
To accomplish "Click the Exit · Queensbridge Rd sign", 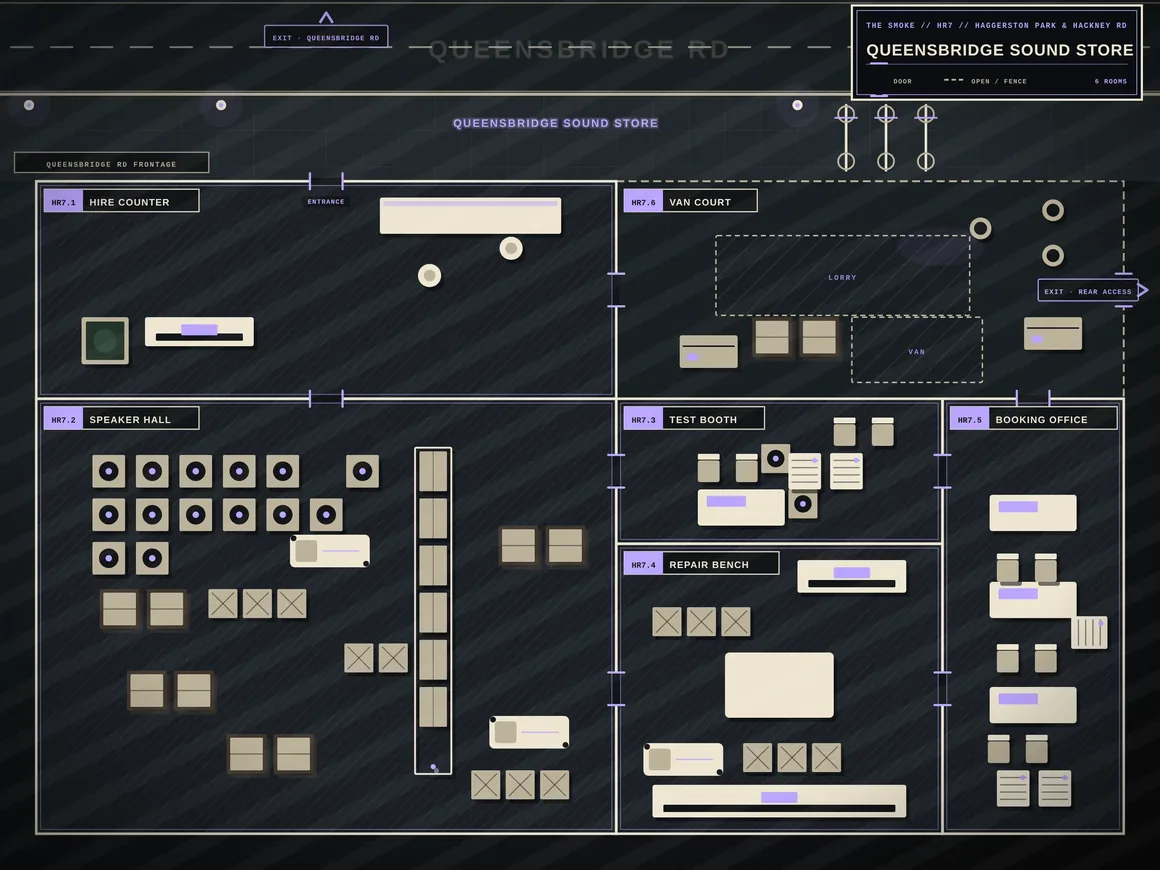I will click(x=326, y=37).
